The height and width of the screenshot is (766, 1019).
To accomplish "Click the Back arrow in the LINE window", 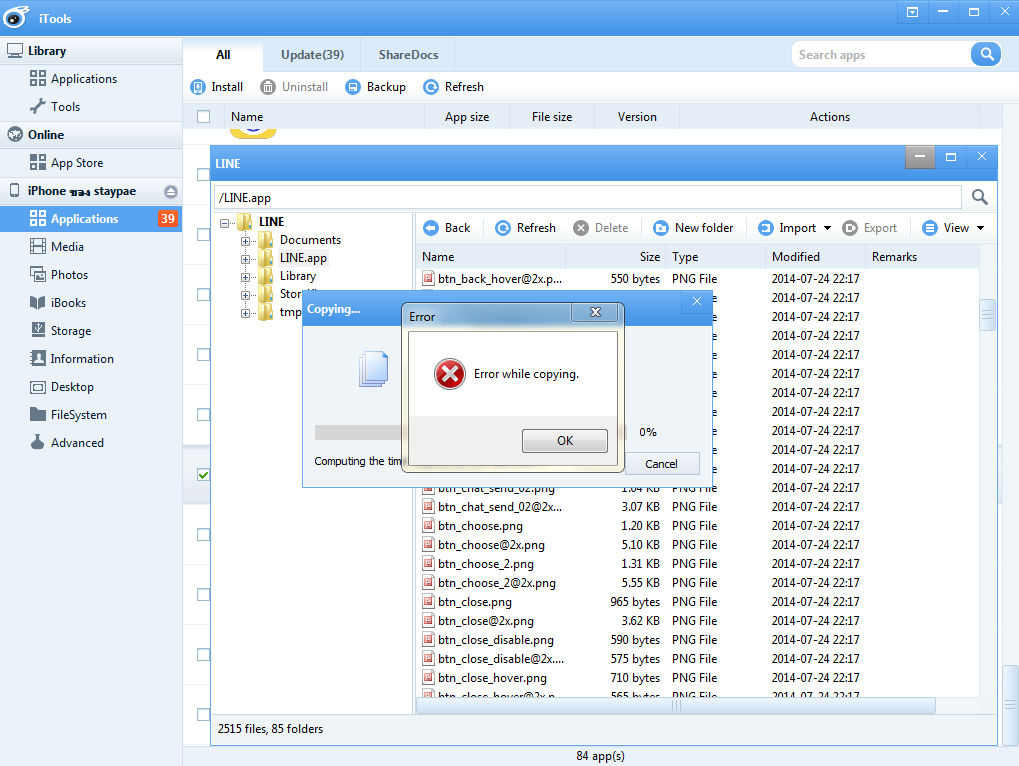I will [x=430, y=228].
